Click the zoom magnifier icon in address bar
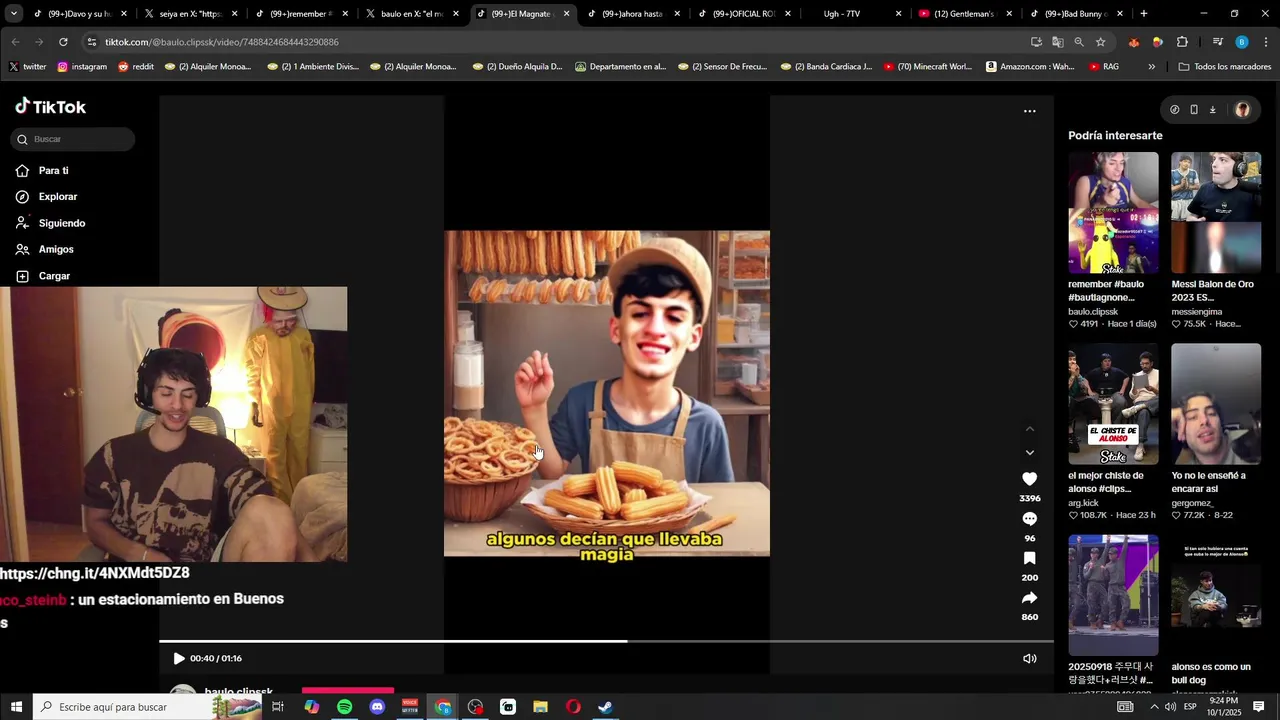Viewport: 1280px width, 720px height. (x=1079, y=42)
